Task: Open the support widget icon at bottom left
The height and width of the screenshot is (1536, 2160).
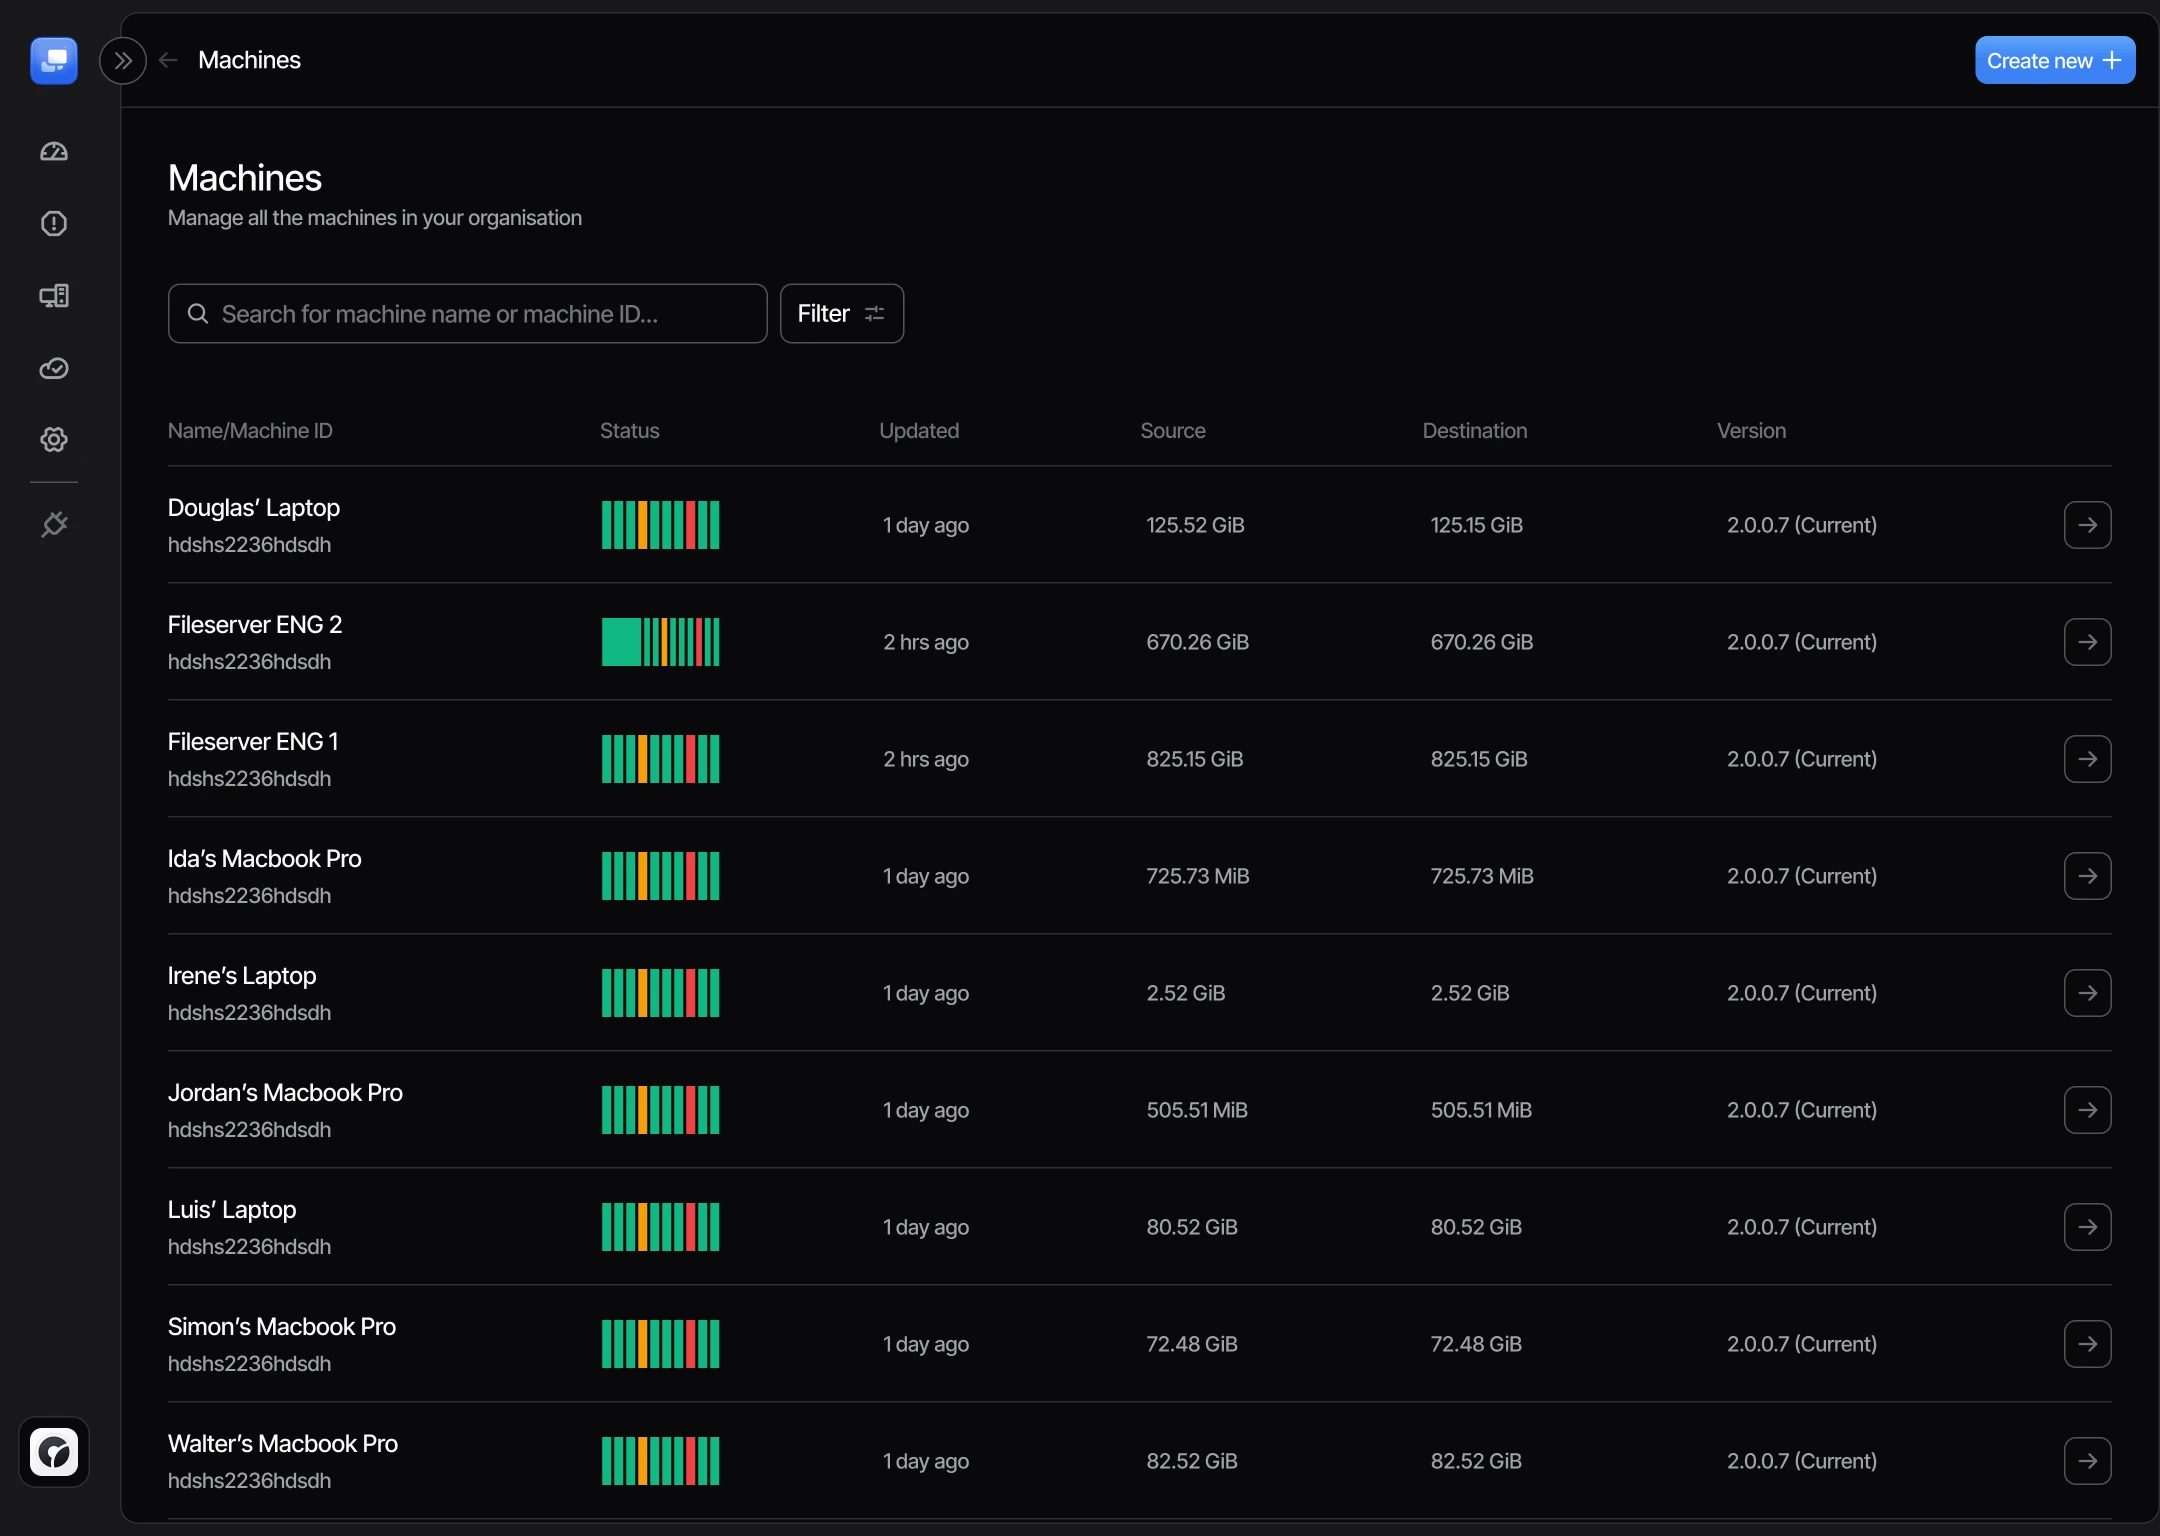Action: tap(54, 1452)
